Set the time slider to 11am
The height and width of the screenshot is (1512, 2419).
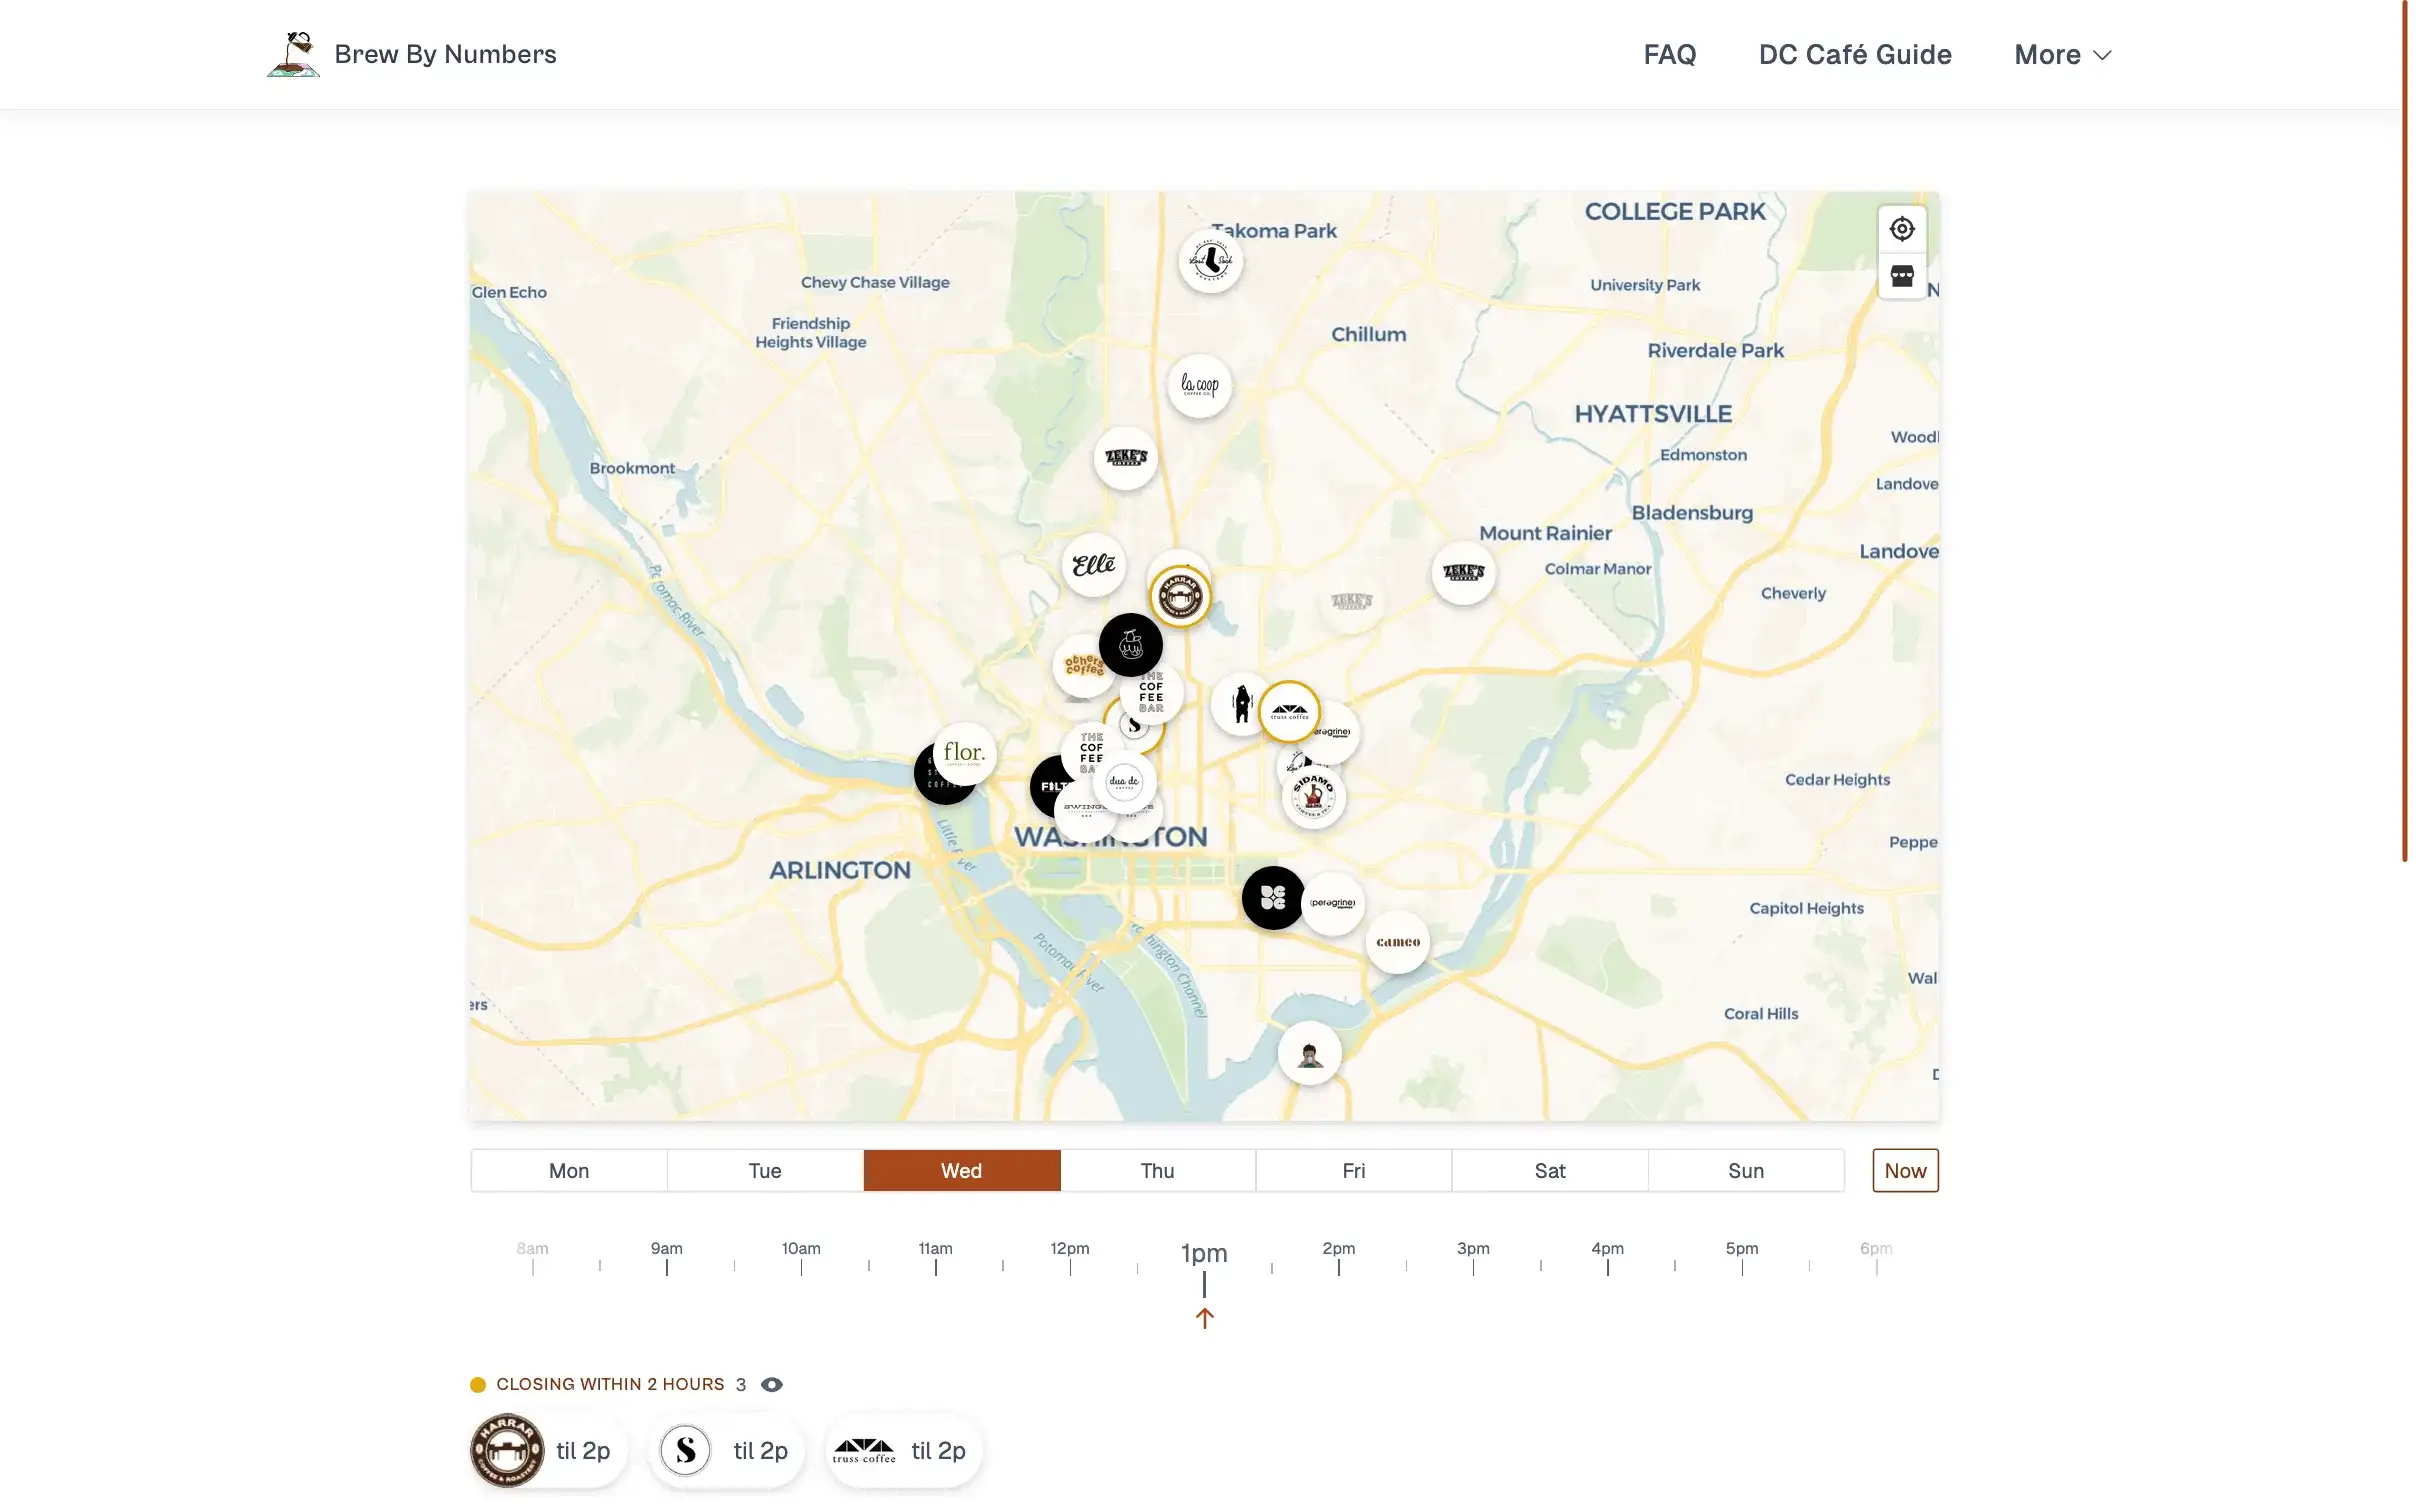(935, 1257)
